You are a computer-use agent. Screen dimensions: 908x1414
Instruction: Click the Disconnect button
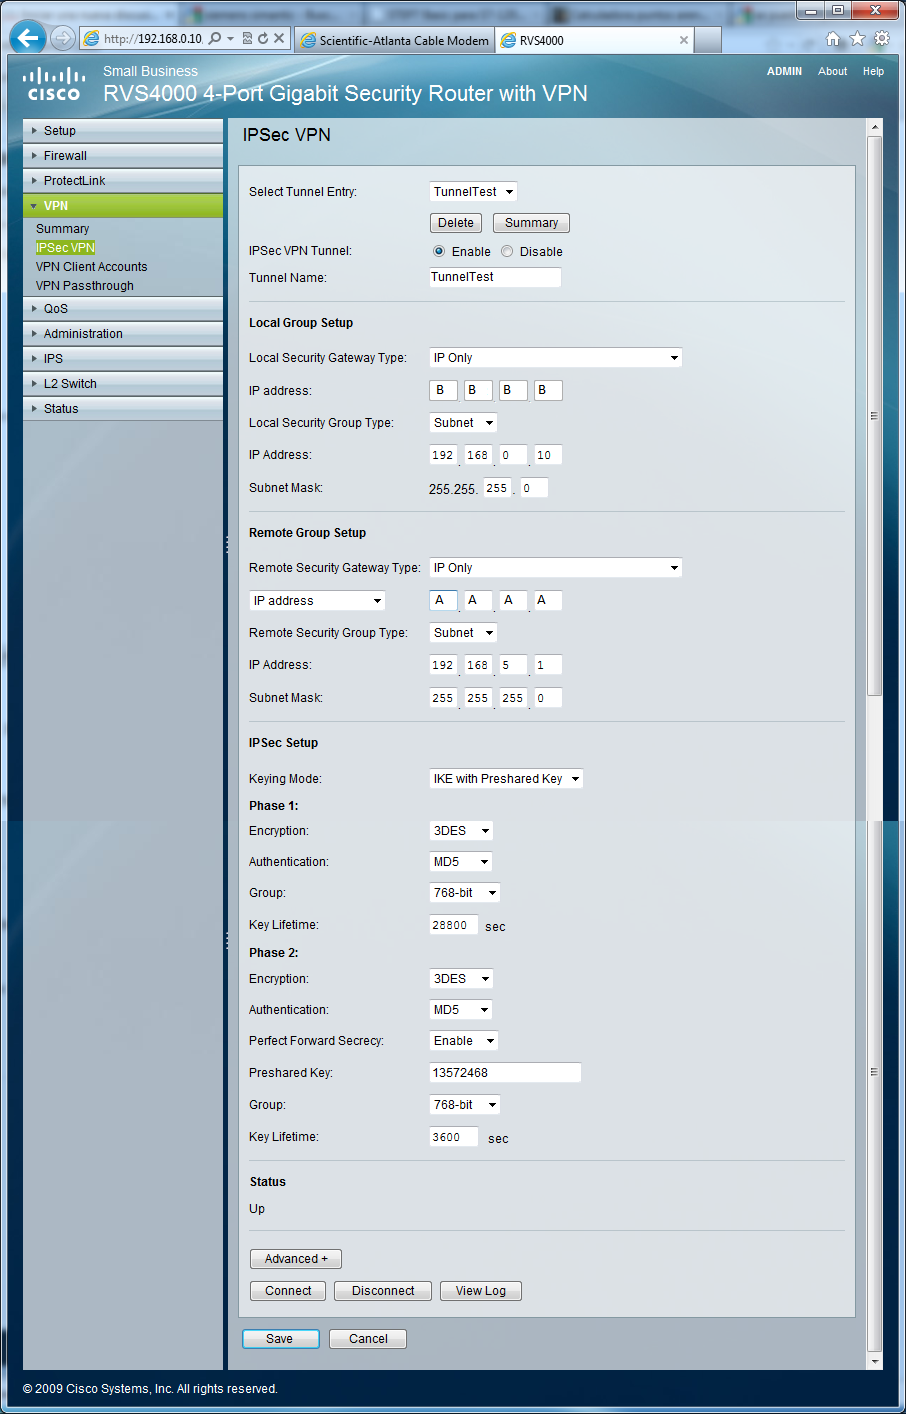(x=383, y=1291)
